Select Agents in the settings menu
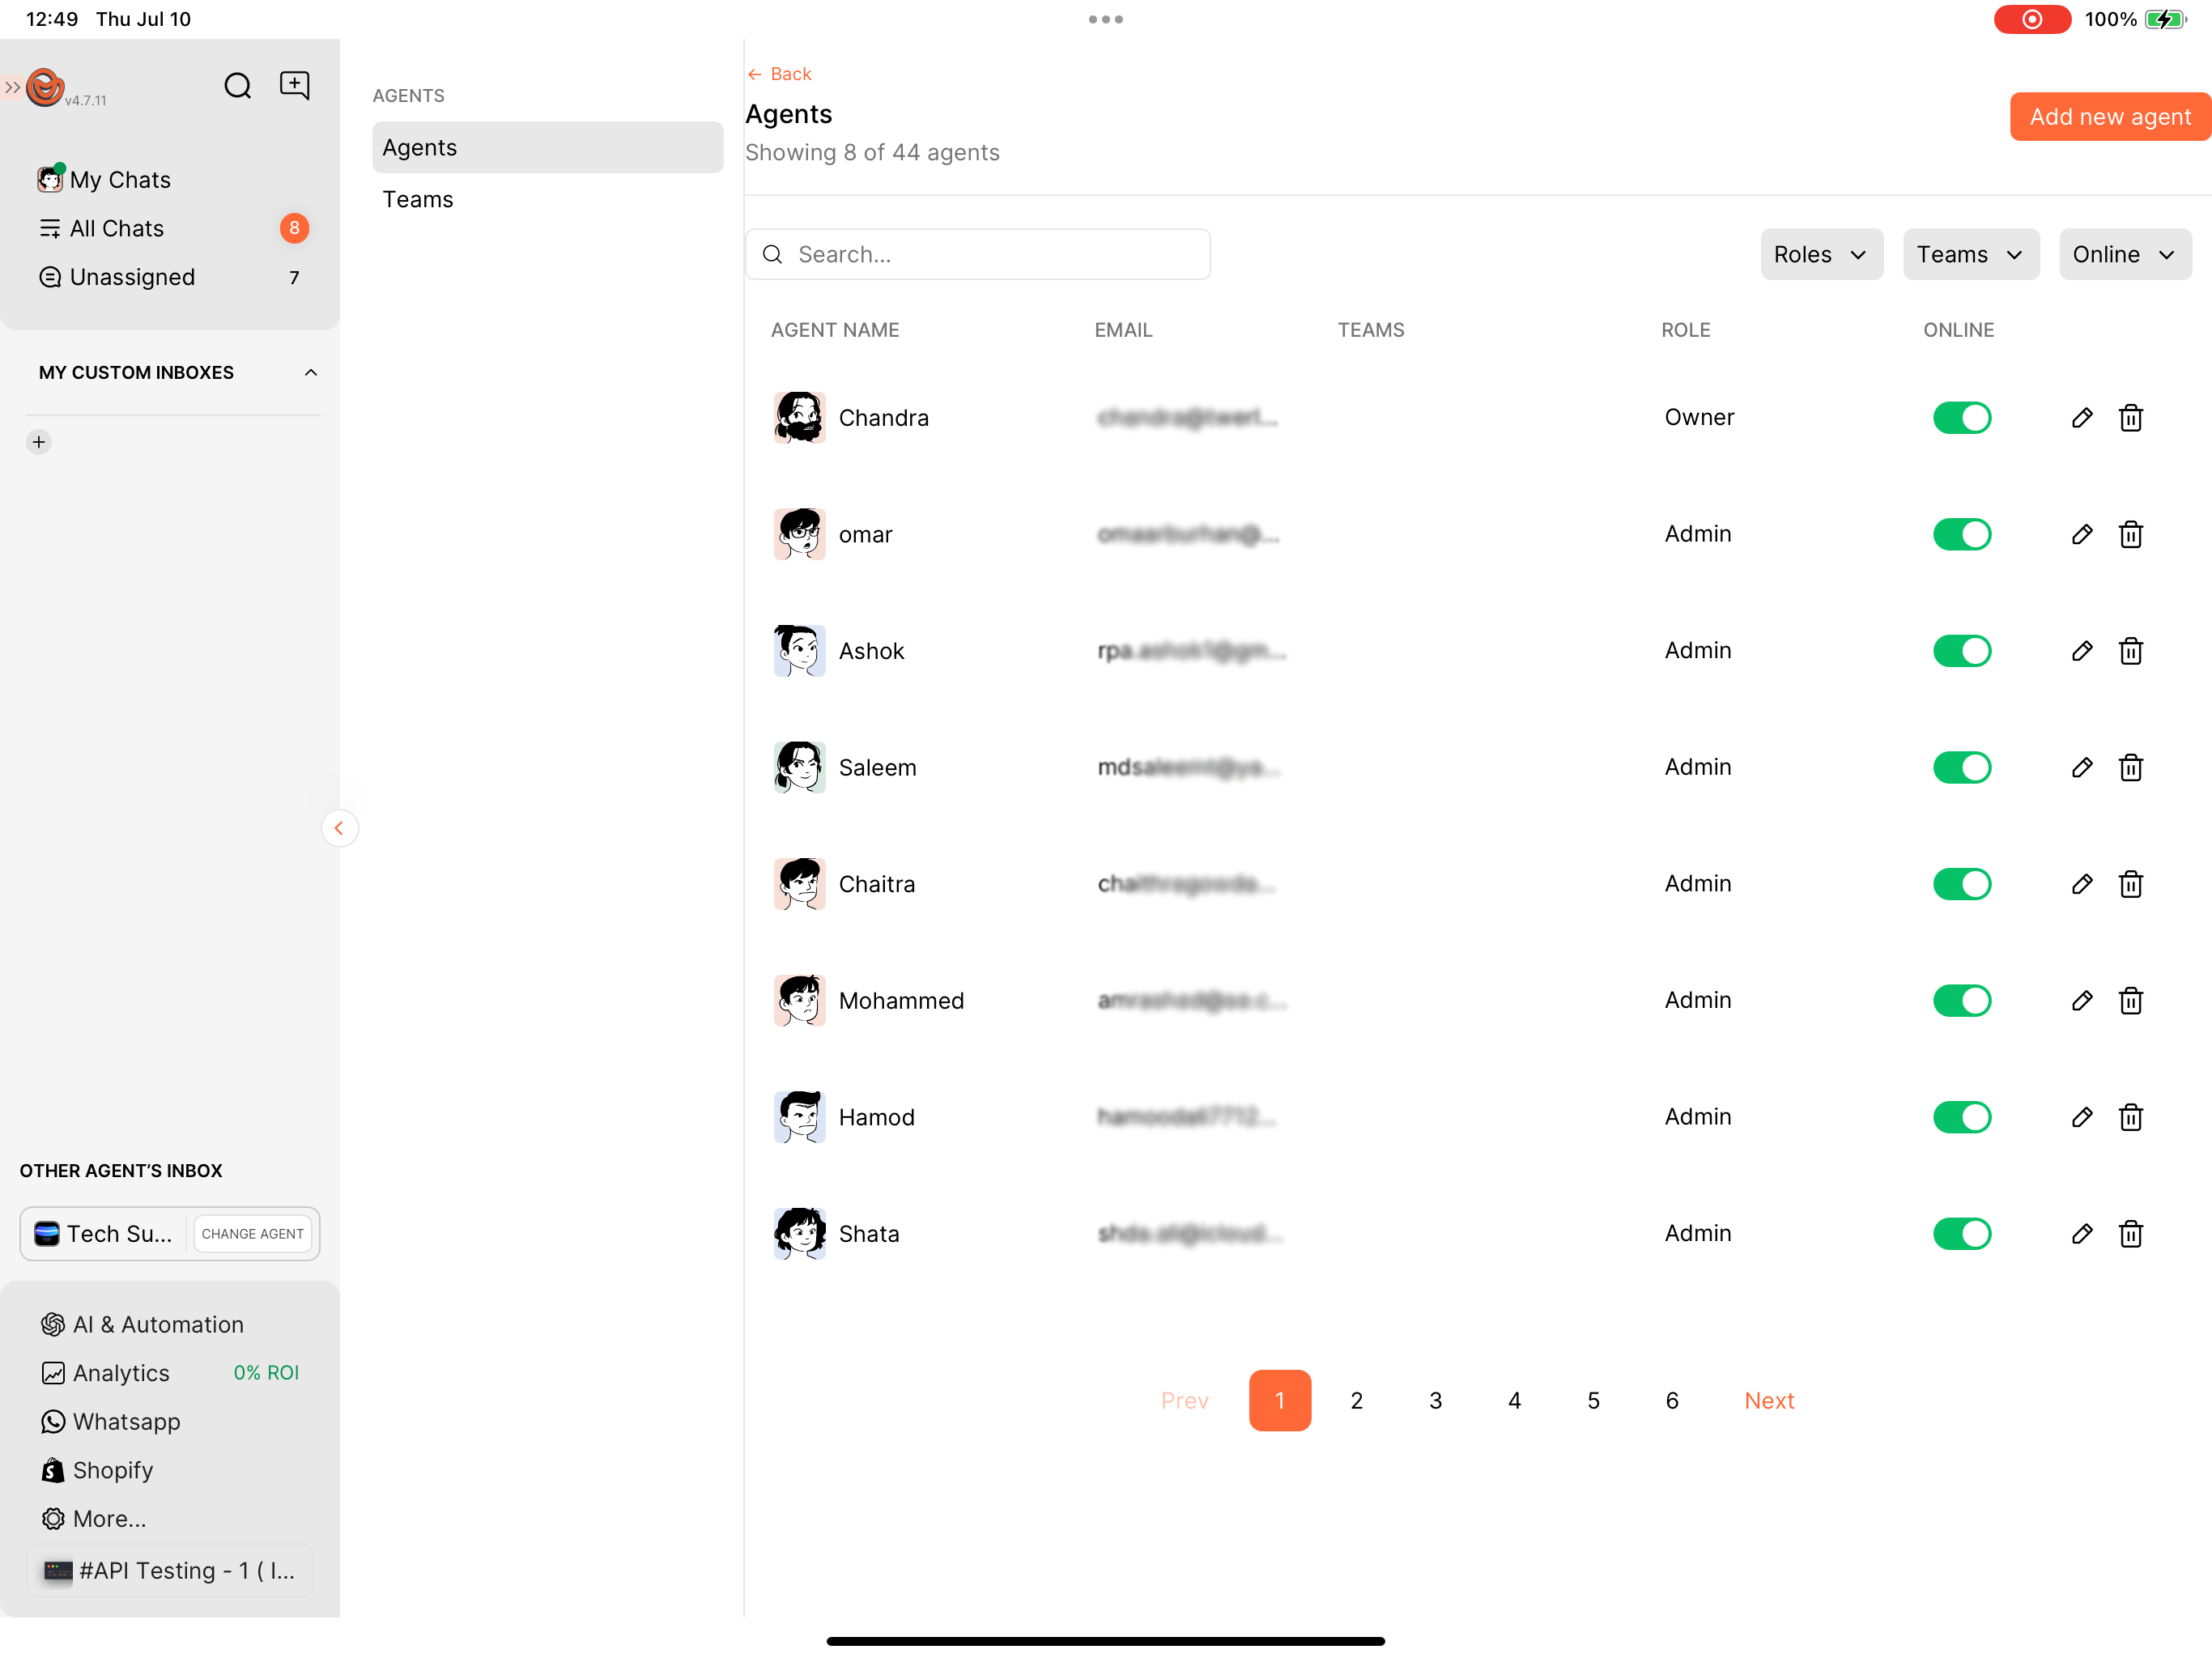Screen dimensions: 2212x1658 tap(547, 147)
